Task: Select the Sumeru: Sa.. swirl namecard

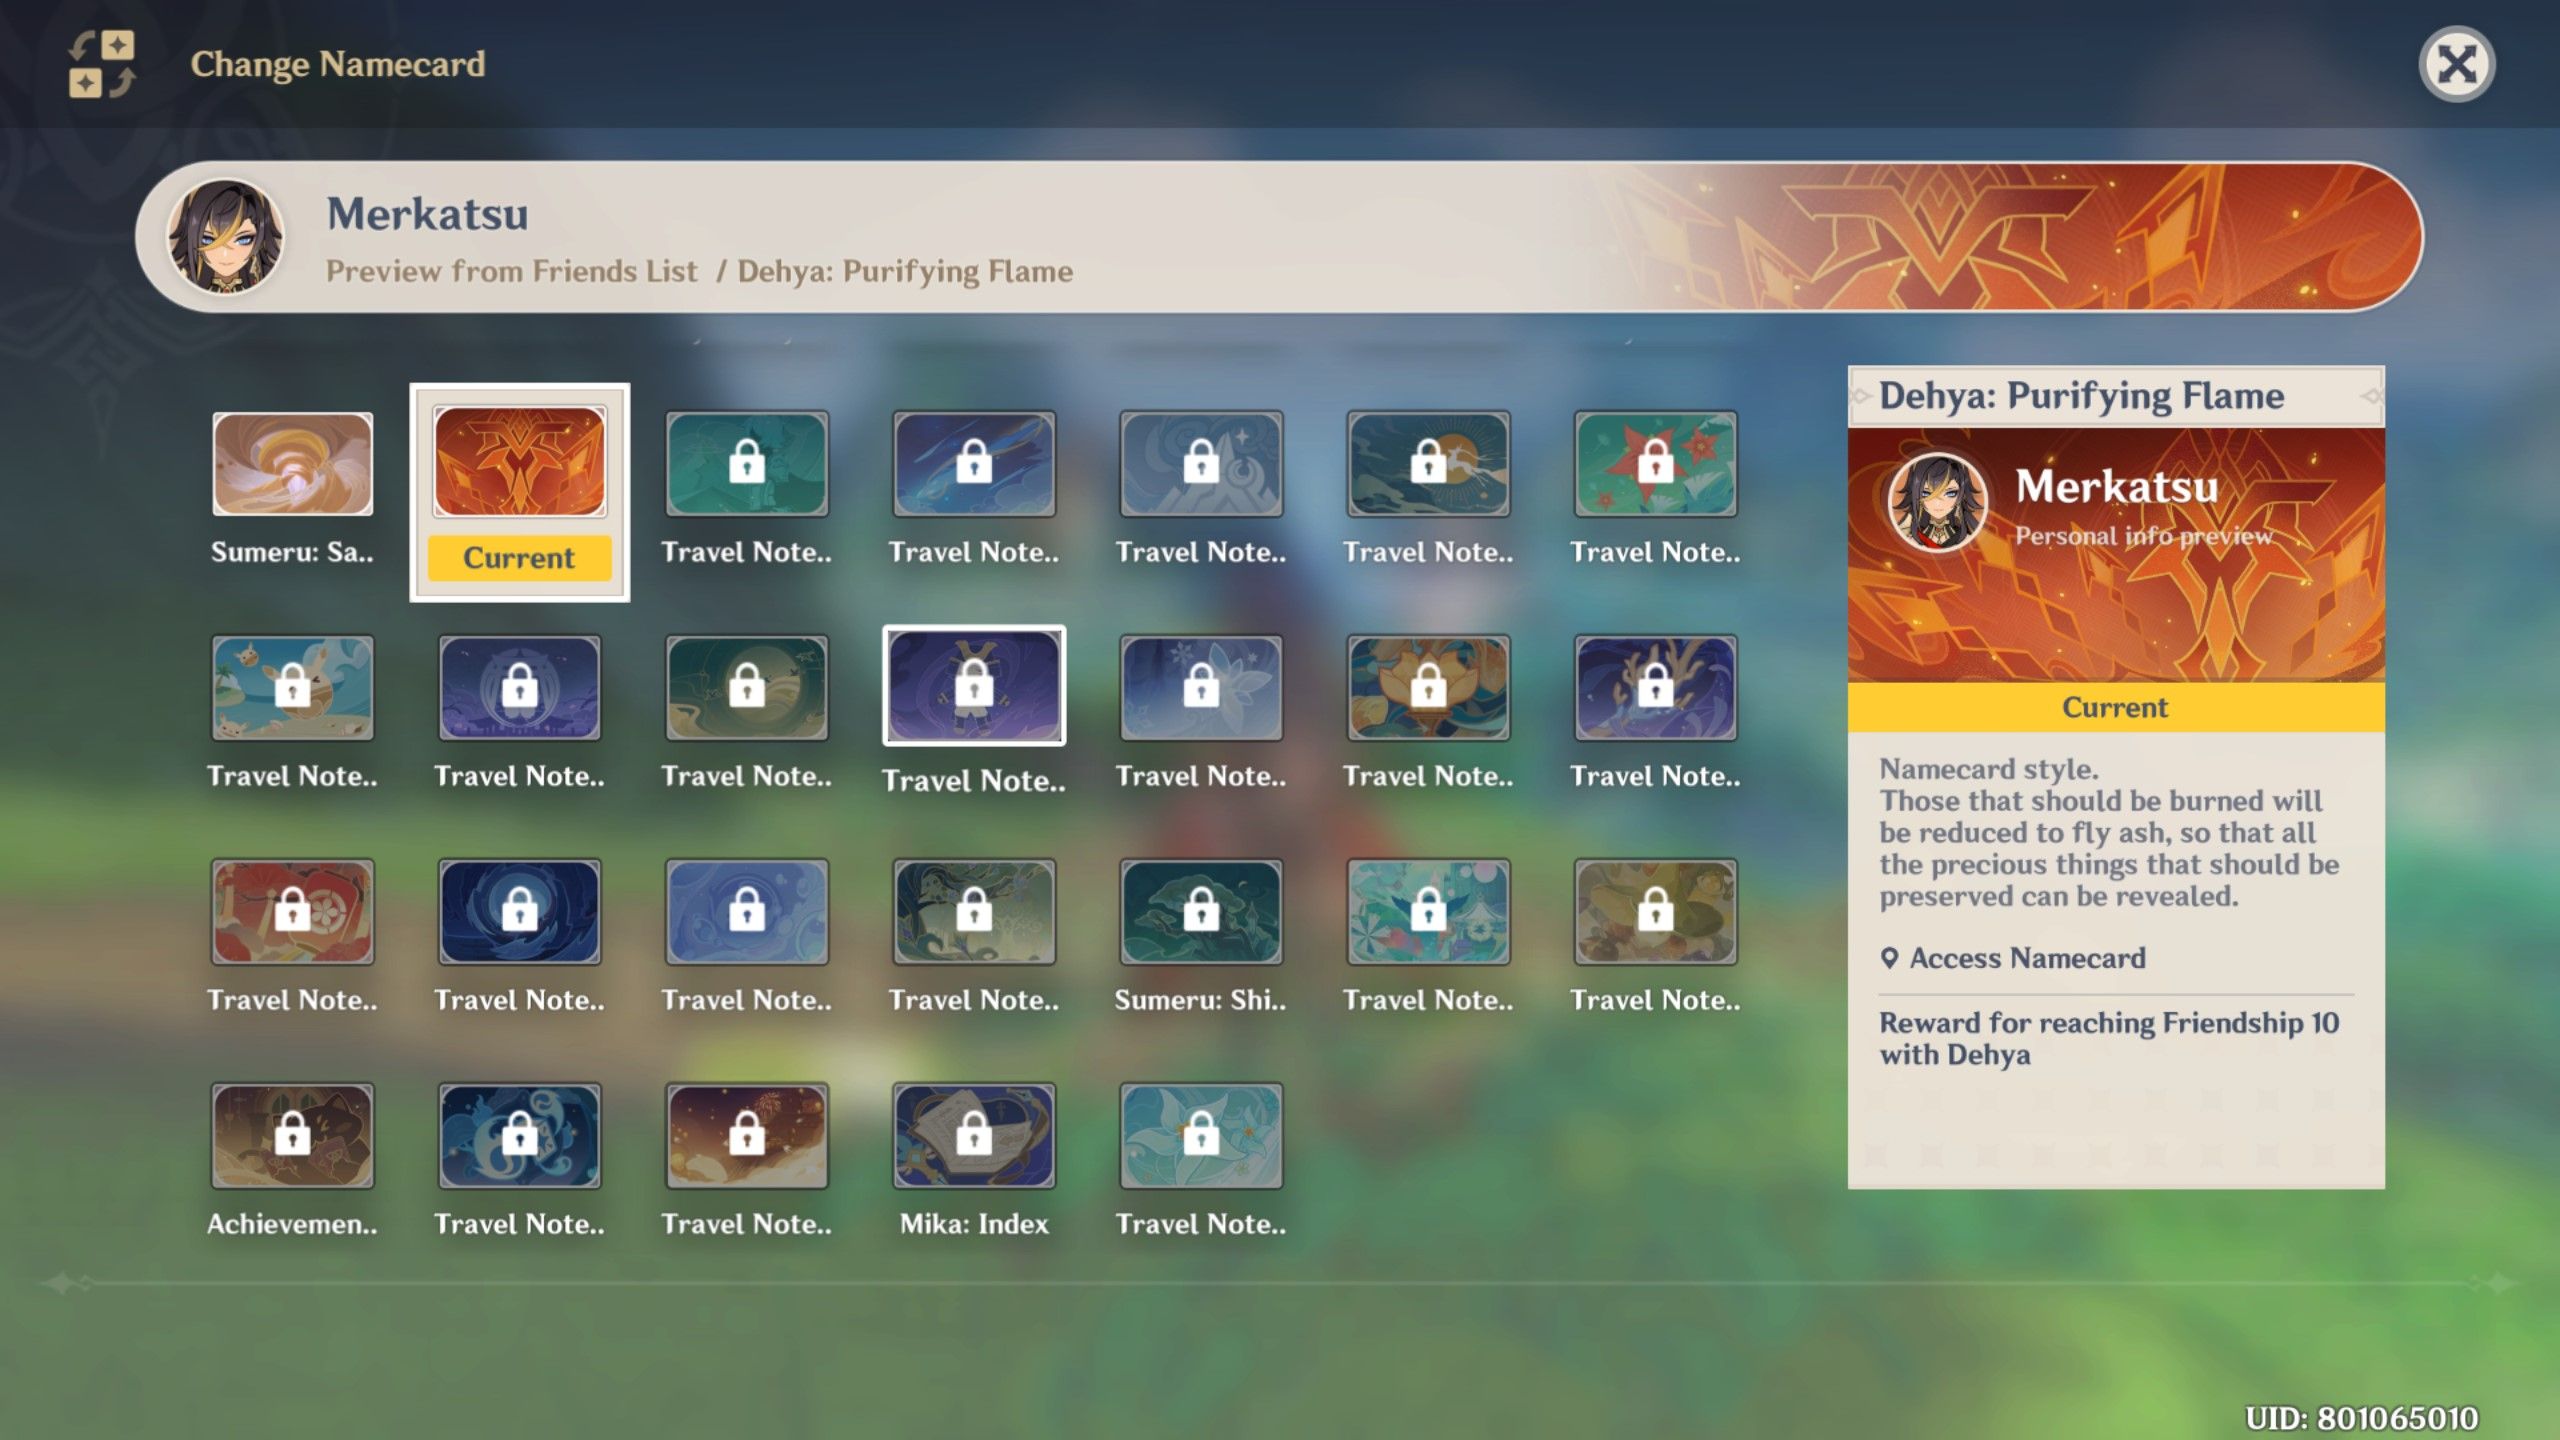Action: point(292,464)
